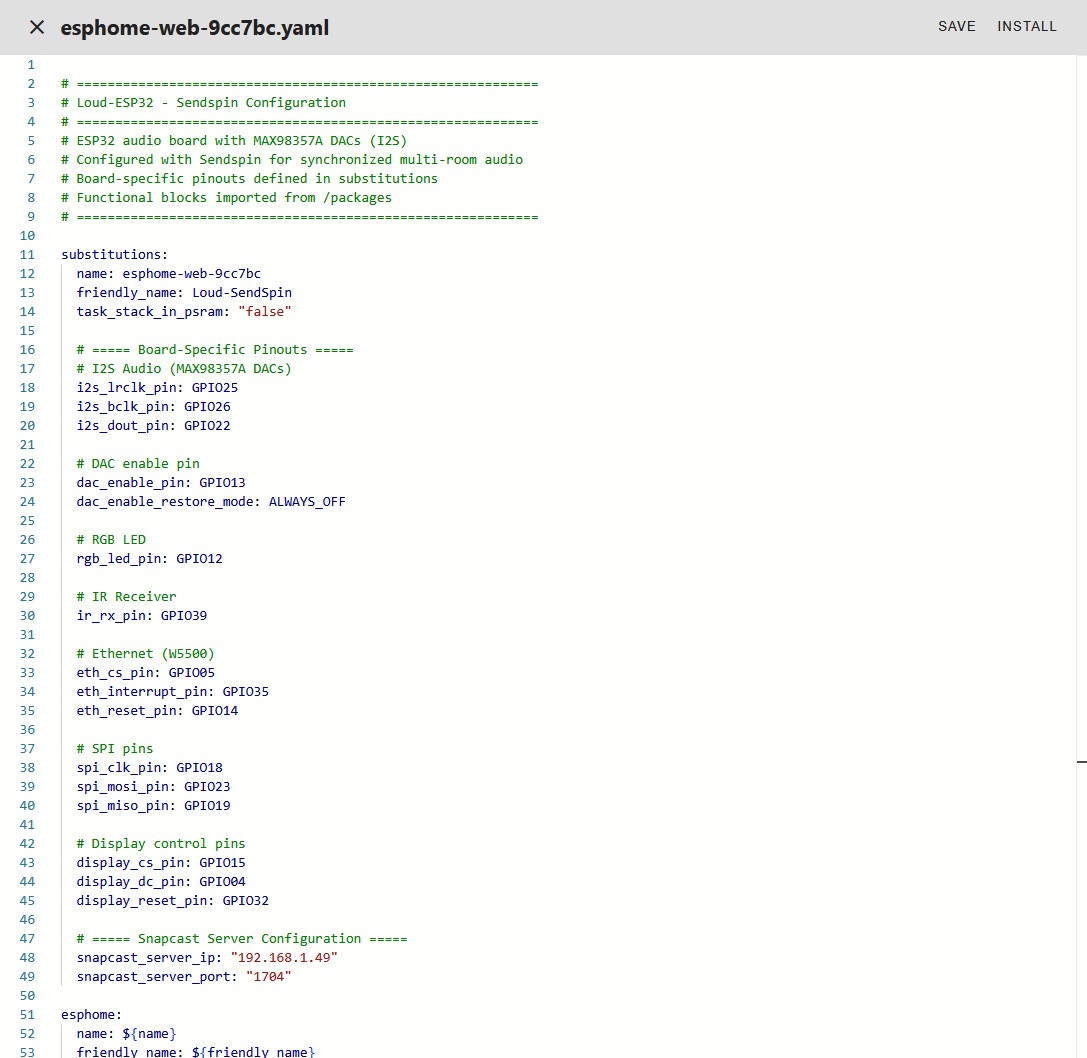This screenshot has width=1087, height=1058.
Task: Click the 'ESP32 audio board with MAX98357A' comment
Action: (234, 141)
